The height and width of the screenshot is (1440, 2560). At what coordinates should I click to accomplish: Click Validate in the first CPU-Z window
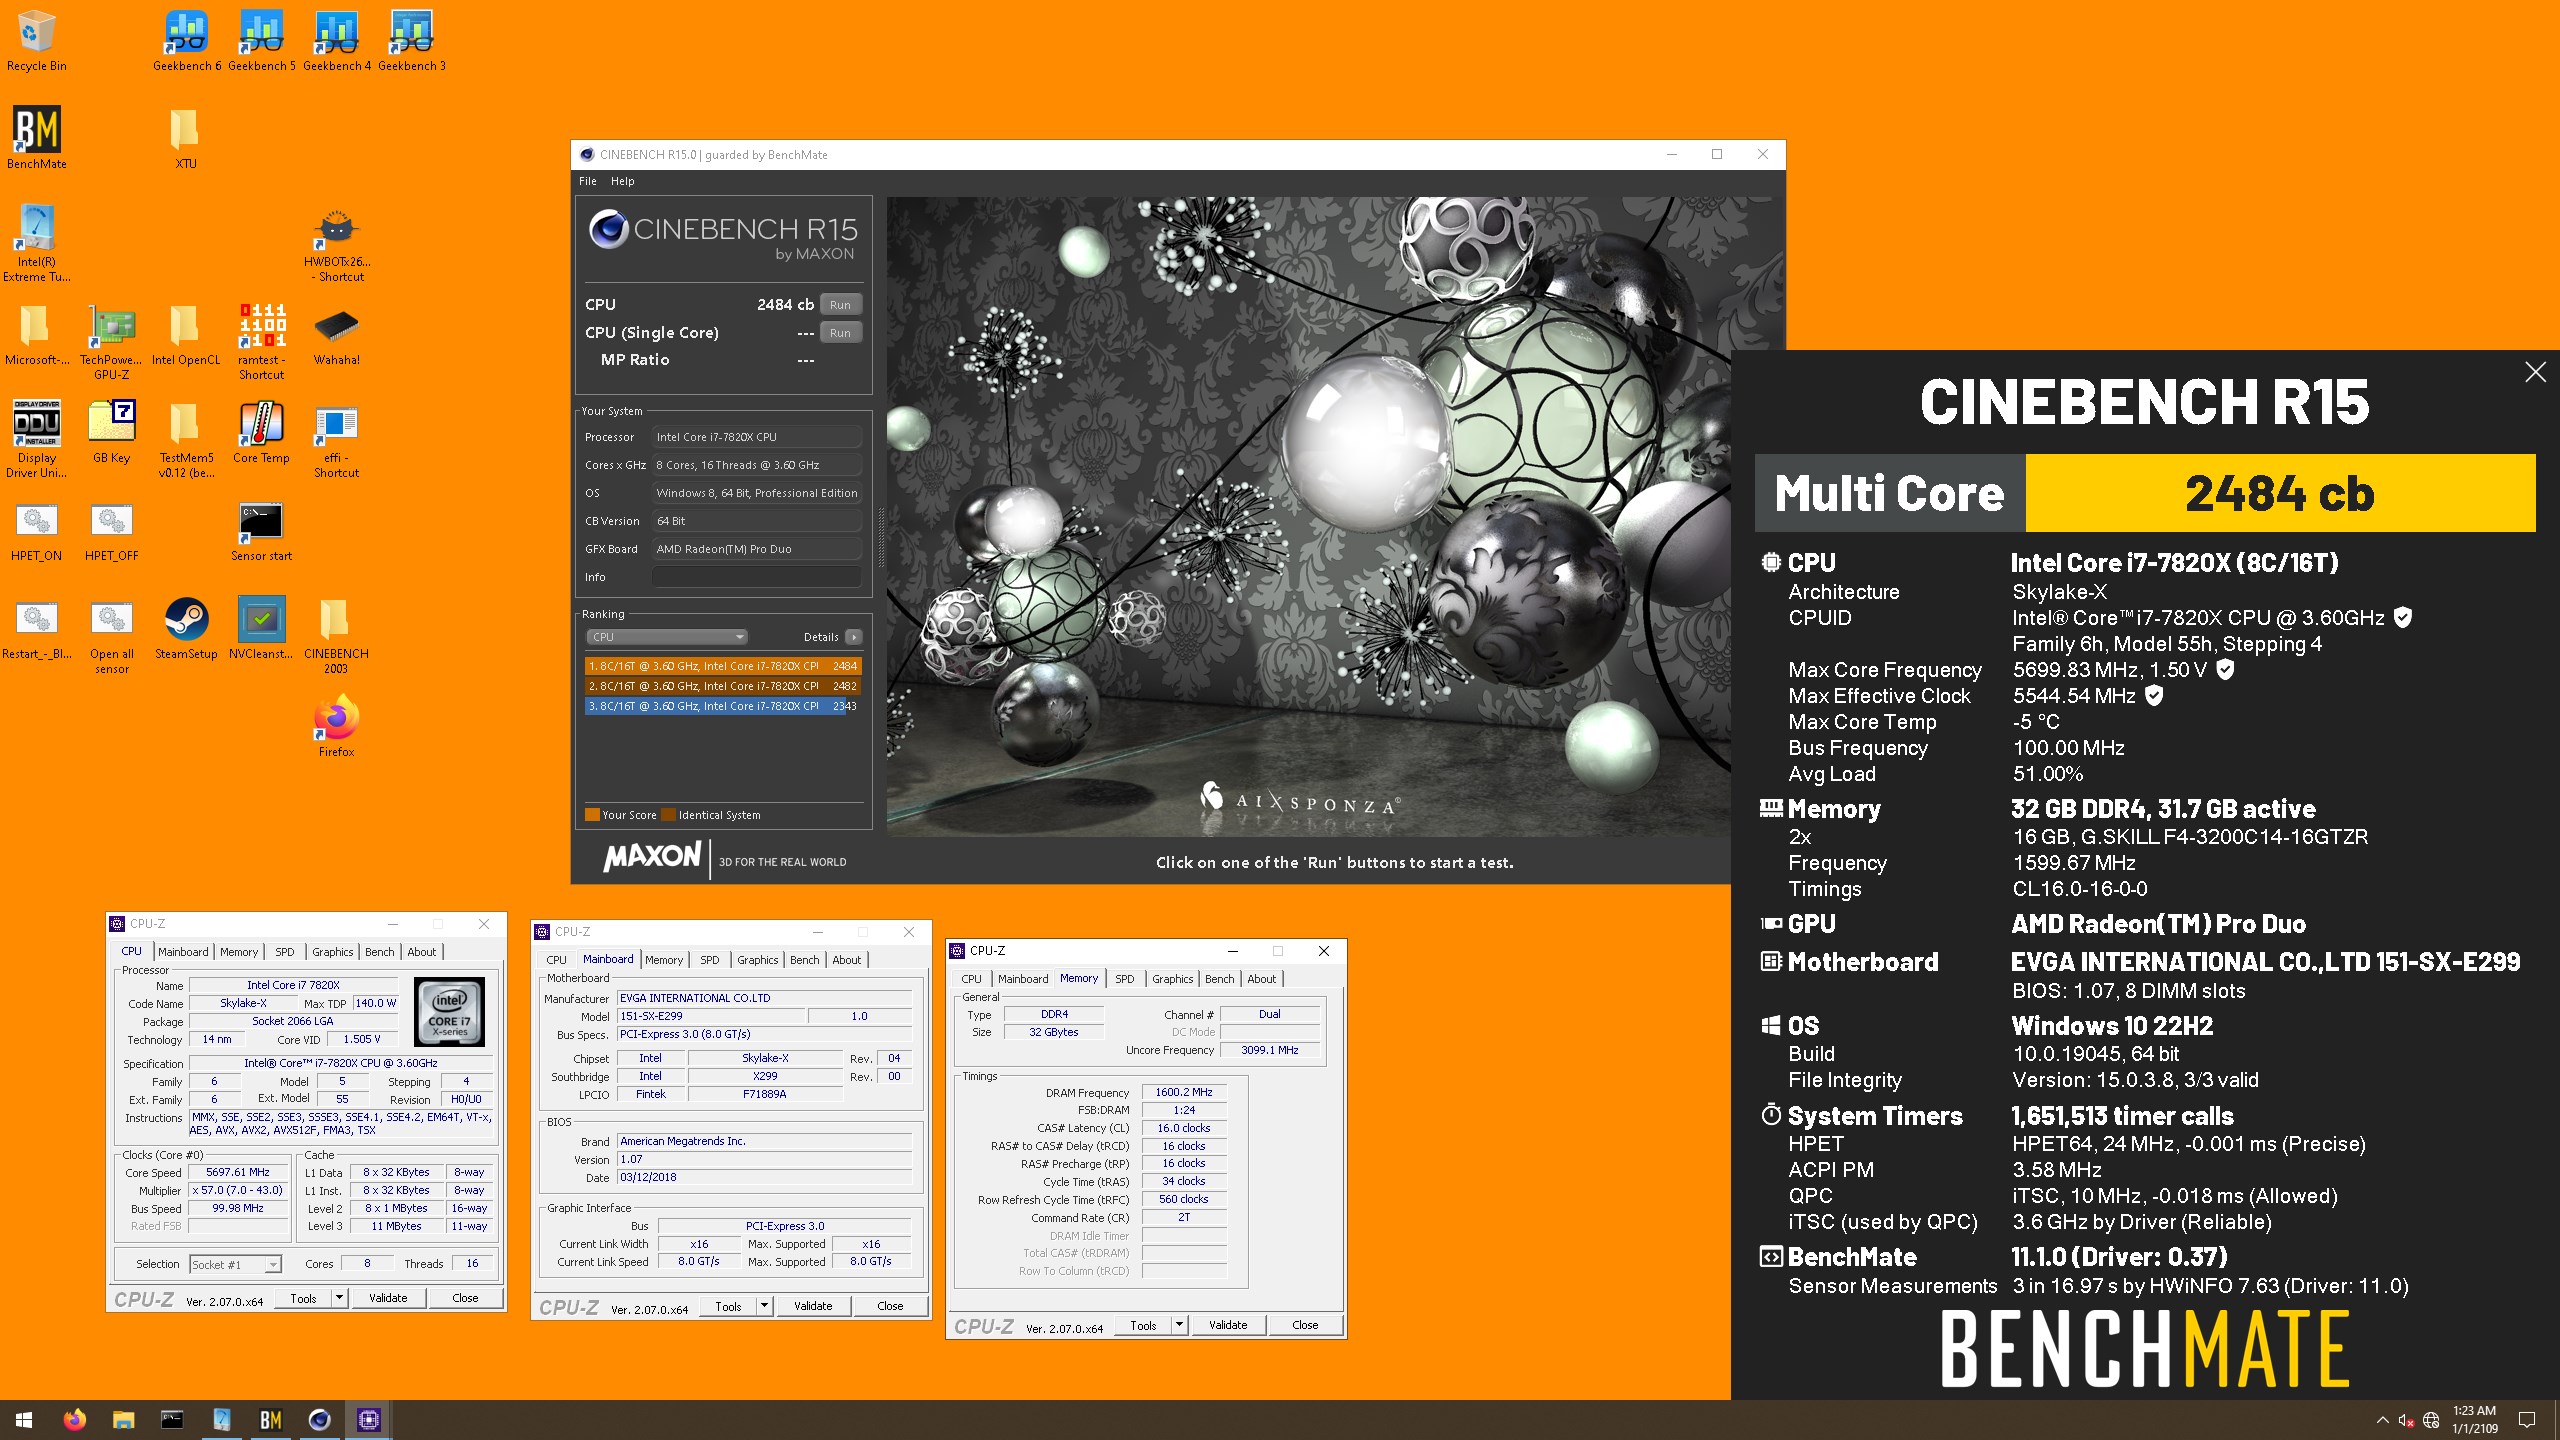[x=388, y=1298]
